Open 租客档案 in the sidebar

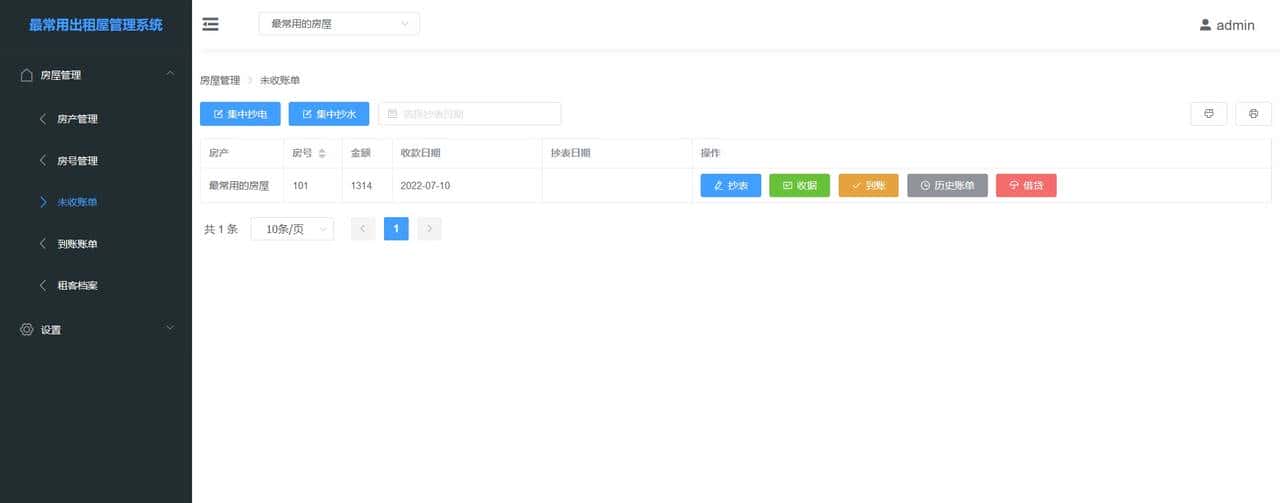click(96, 286)
